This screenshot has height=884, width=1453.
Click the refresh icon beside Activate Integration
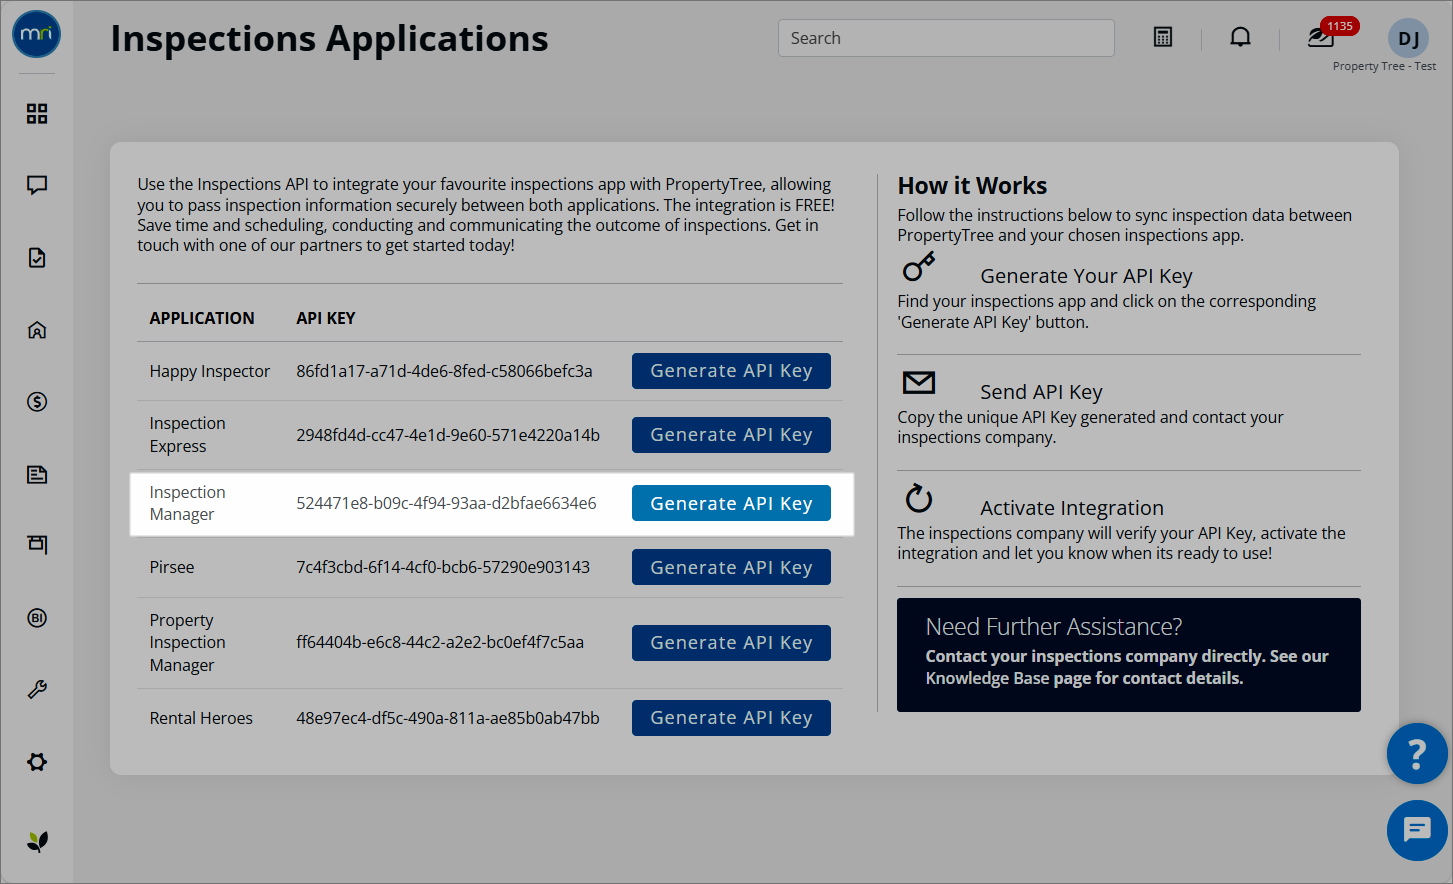(919, 498)
